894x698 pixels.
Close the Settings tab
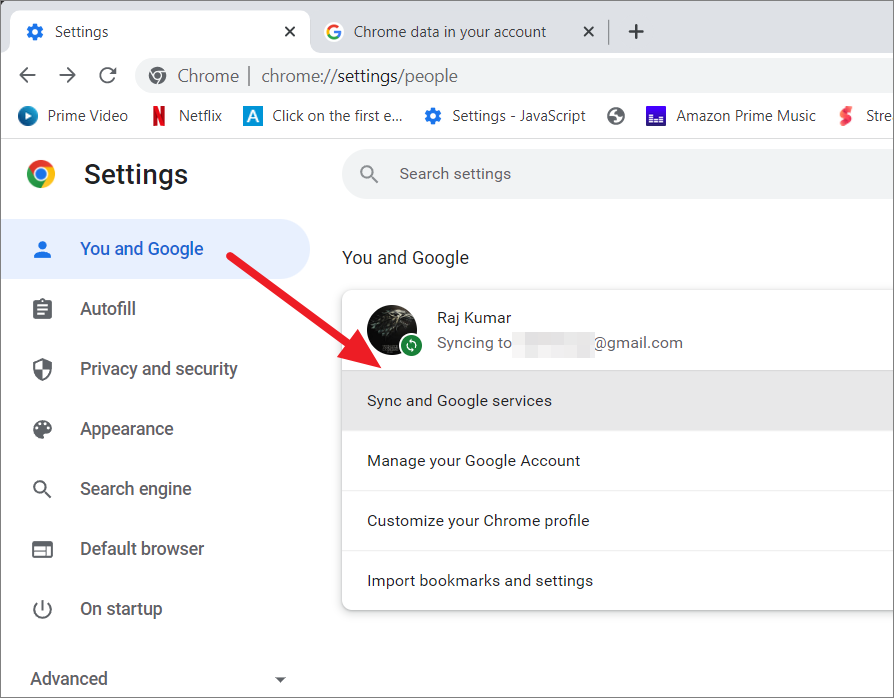click(290, 32)
